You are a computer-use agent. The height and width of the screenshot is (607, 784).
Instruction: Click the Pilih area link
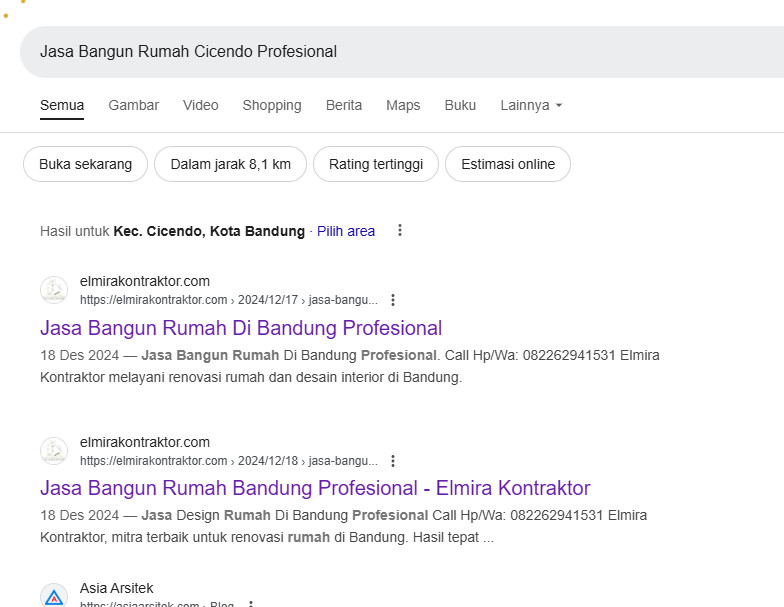(x=346, y=232)
